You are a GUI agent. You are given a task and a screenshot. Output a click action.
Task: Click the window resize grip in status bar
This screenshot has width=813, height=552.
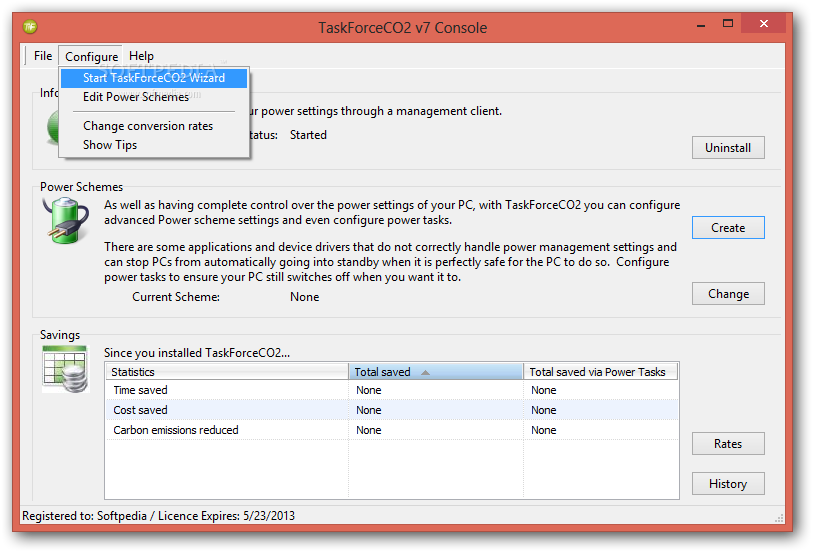tap(779, 518)
